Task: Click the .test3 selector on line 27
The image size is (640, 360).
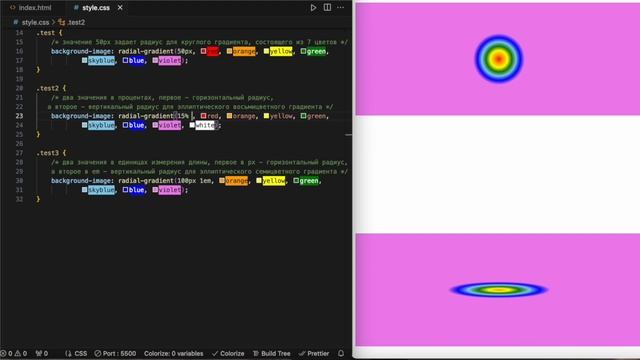Action: pos(47,153)
